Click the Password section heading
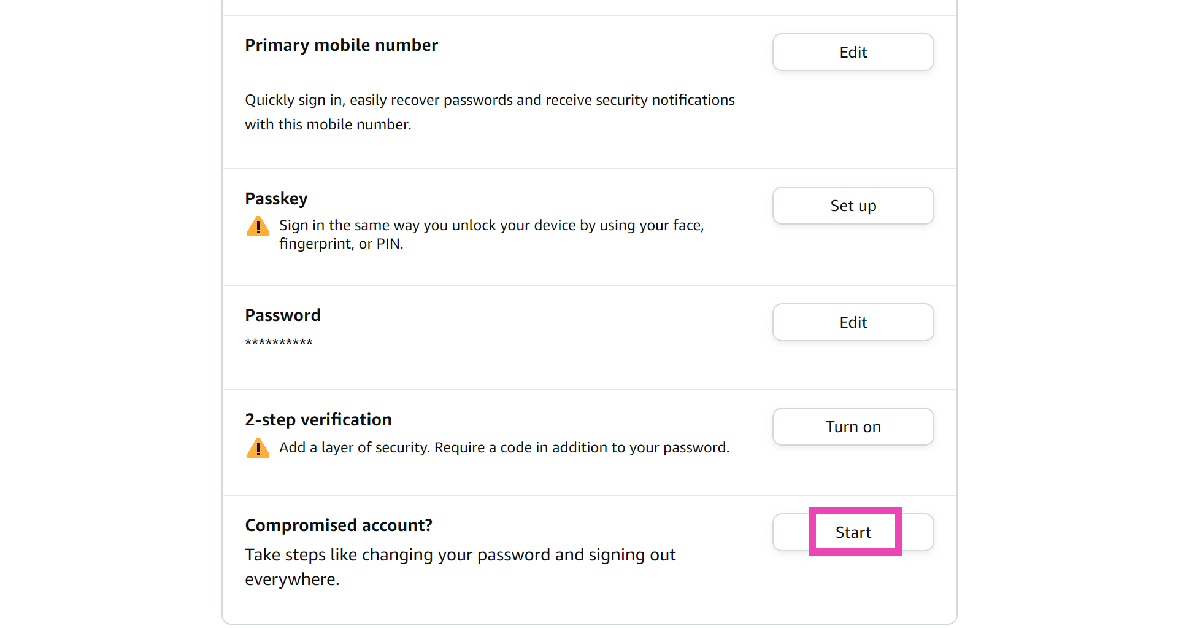 point(283,315)
